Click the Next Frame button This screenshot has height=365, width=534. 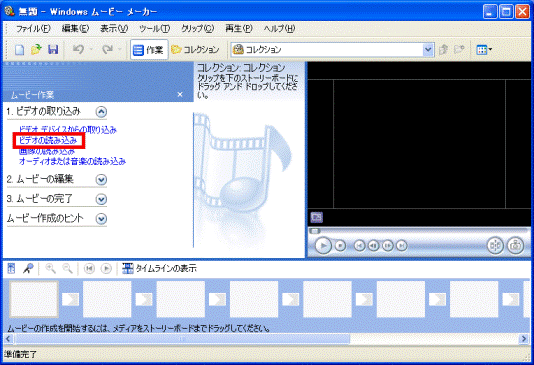point(388,245)
